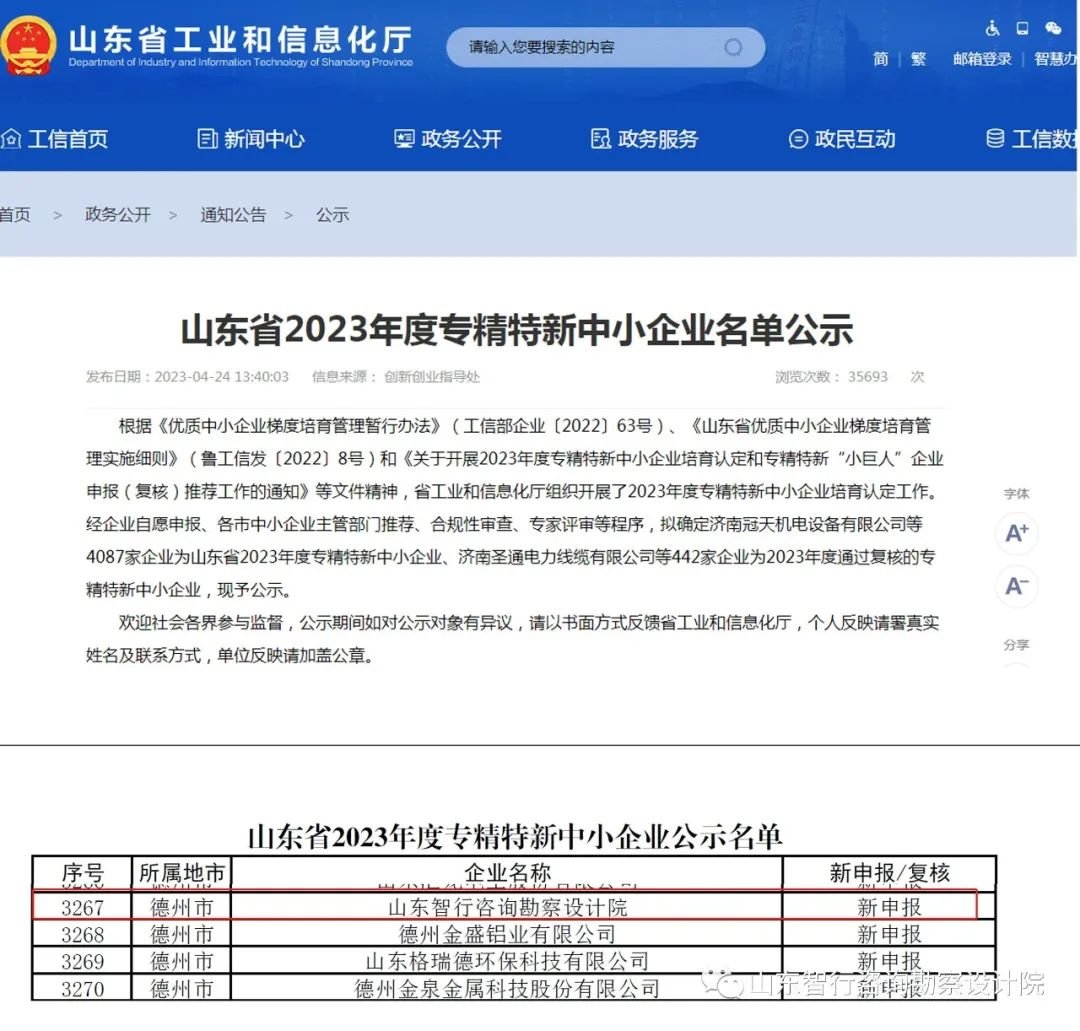
Task: Click serial number 3269 cell
Action: click(x=82, y=961)
